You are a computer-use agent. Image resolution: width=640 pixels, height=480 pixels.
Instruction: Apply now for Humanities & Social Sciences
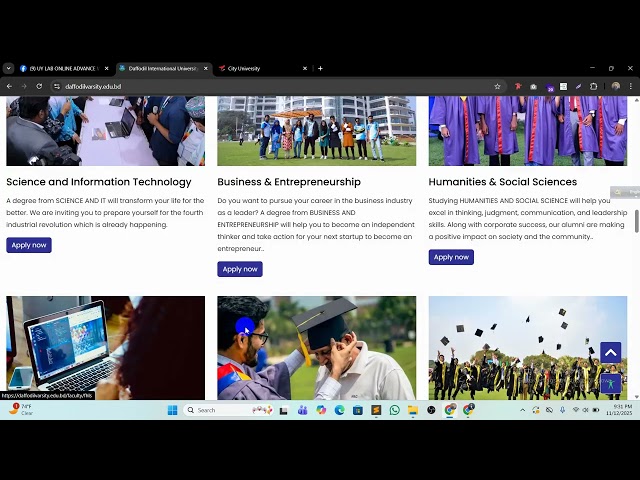pos(451,257)
